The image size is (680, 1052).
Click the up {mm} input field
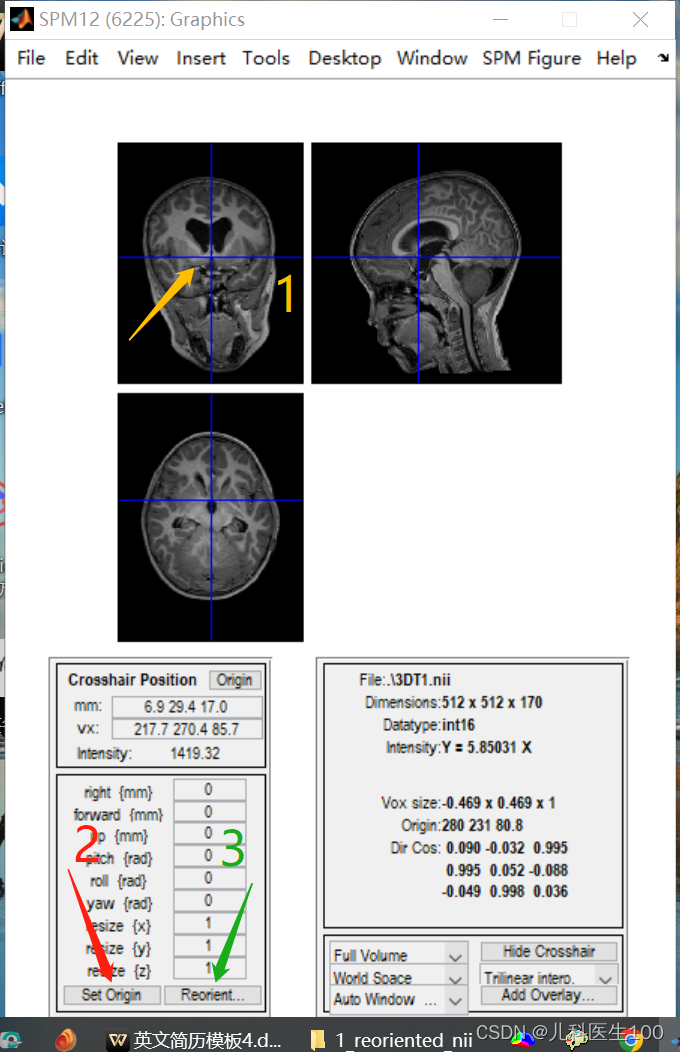pos(209,833)
